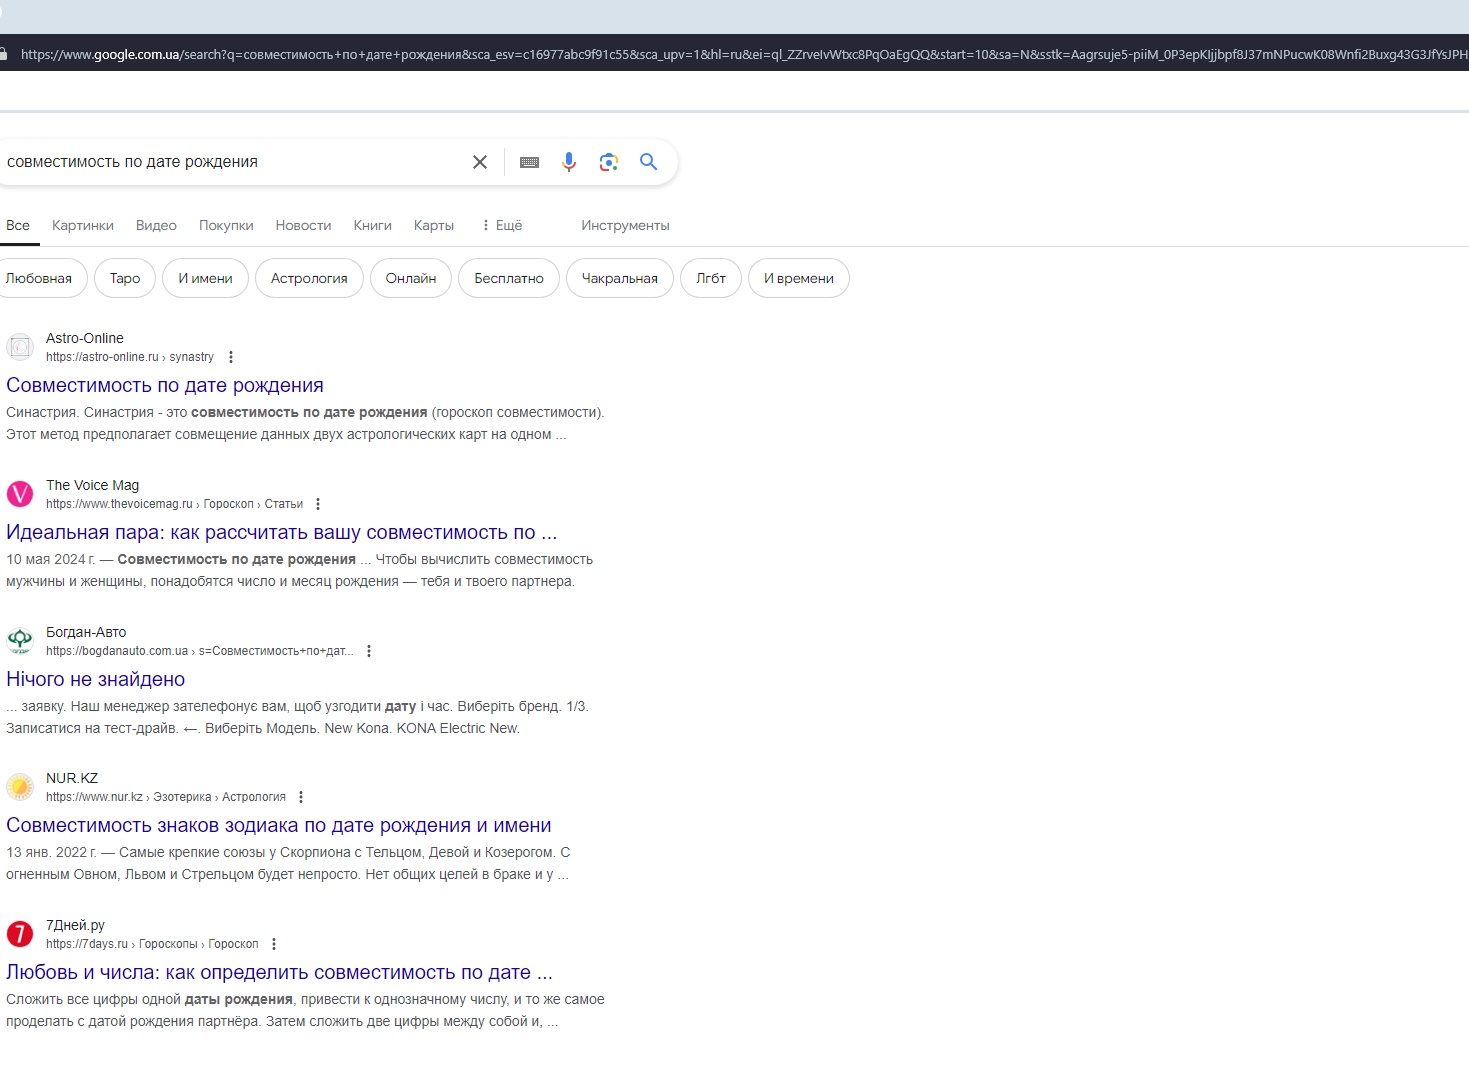Viewport: 1469px width, 1066px height.
Task: Click the Astro-Online site name
Action: tap(85, 338)
